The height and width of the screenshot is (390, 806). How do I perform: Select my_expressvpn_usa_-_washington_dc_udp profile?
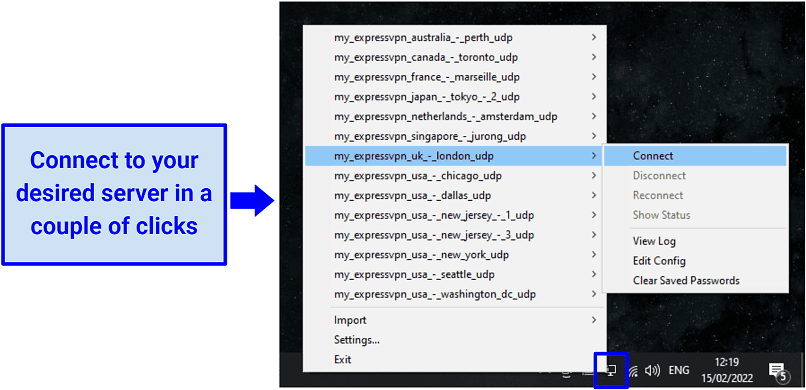tap(455, 294)
